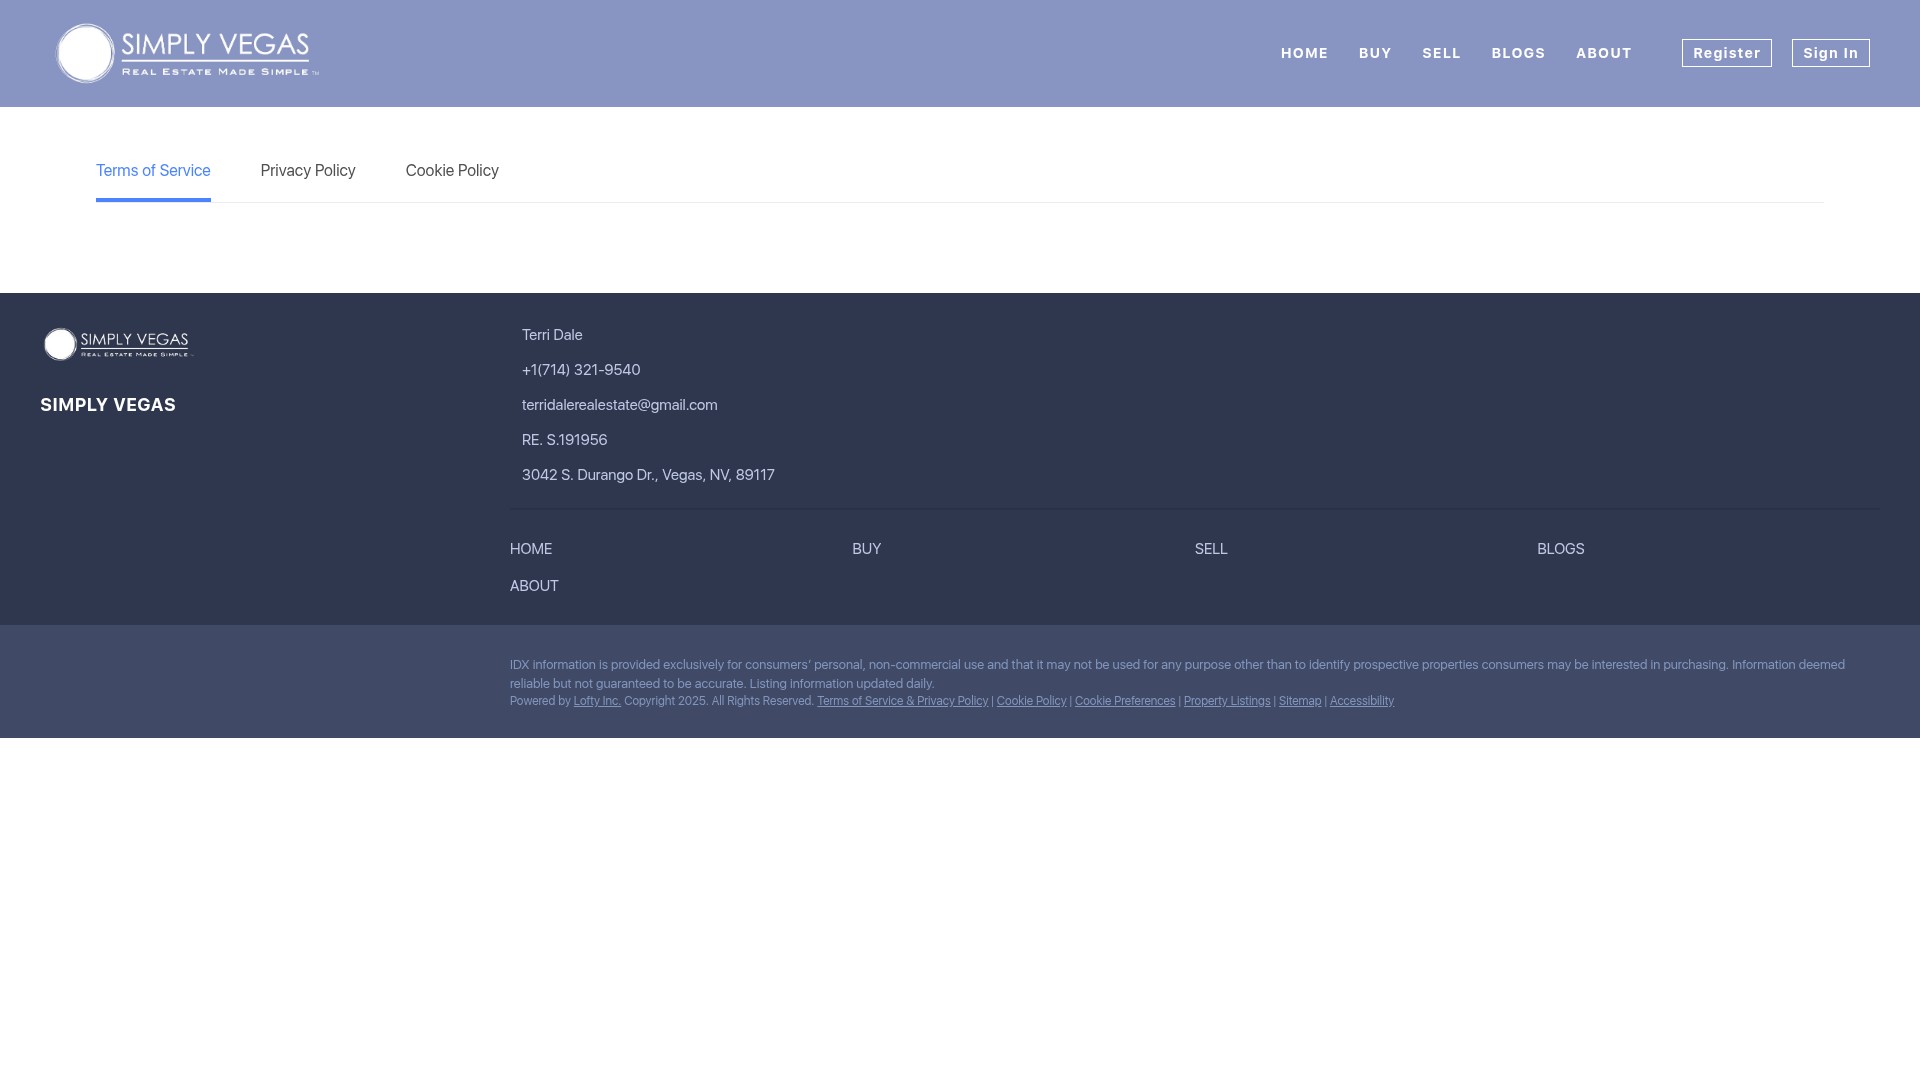This screenshot has height=1080, width=1920.
Task: Click the 3042 S. Durango Dr. address
Action: 648,475
